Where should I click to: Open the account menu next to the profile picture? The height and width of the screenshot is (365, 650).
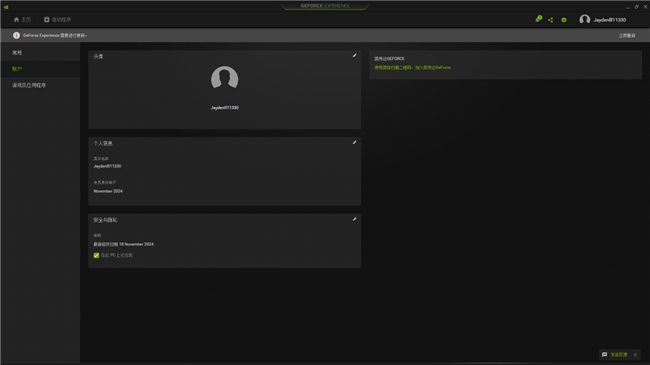click(x=609, y=20)
